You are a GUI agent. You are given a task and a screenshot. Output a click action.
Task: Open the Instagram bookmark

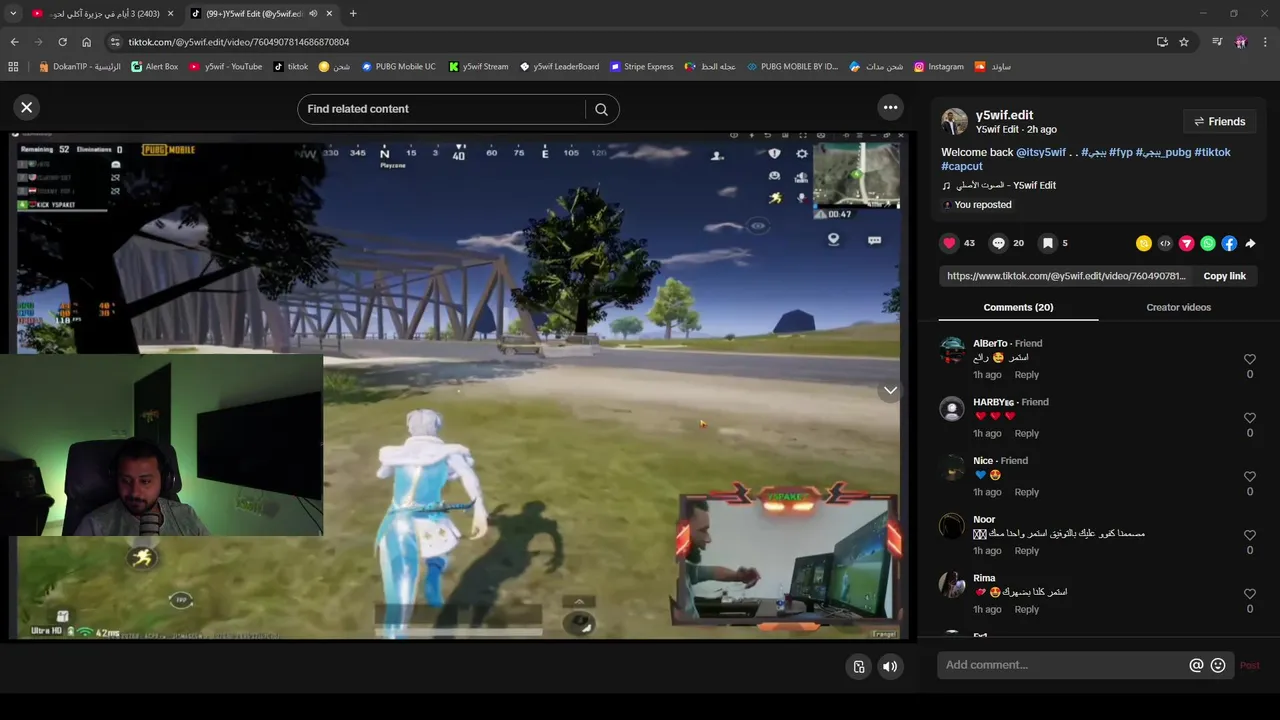click(x=938, y=67)
